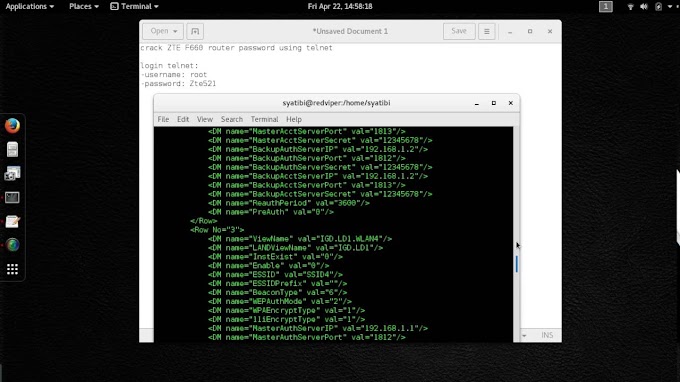The image size is (680, 382).
Task: Show all applications grid
Action: 12,269
